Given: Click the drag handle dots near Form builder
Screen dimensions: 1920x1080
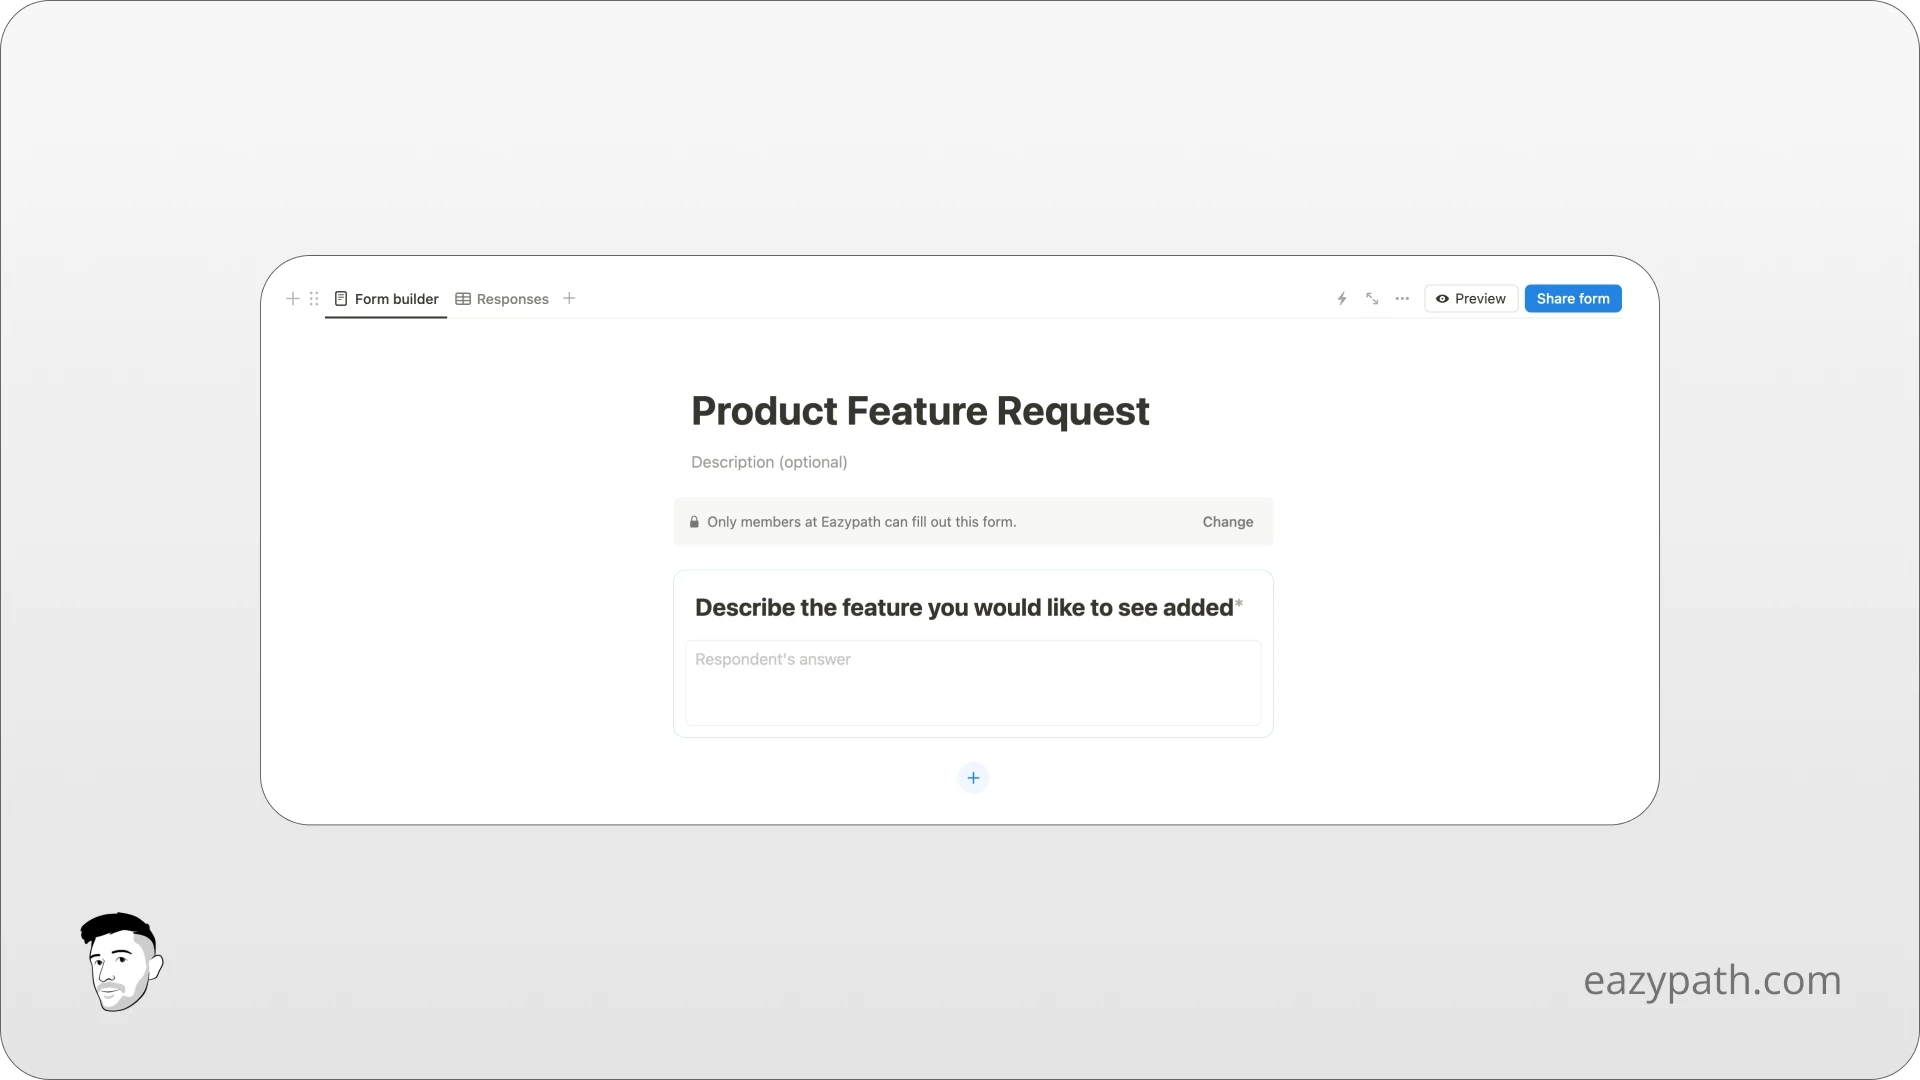Looking at the screenshot, I should [314, 298].
